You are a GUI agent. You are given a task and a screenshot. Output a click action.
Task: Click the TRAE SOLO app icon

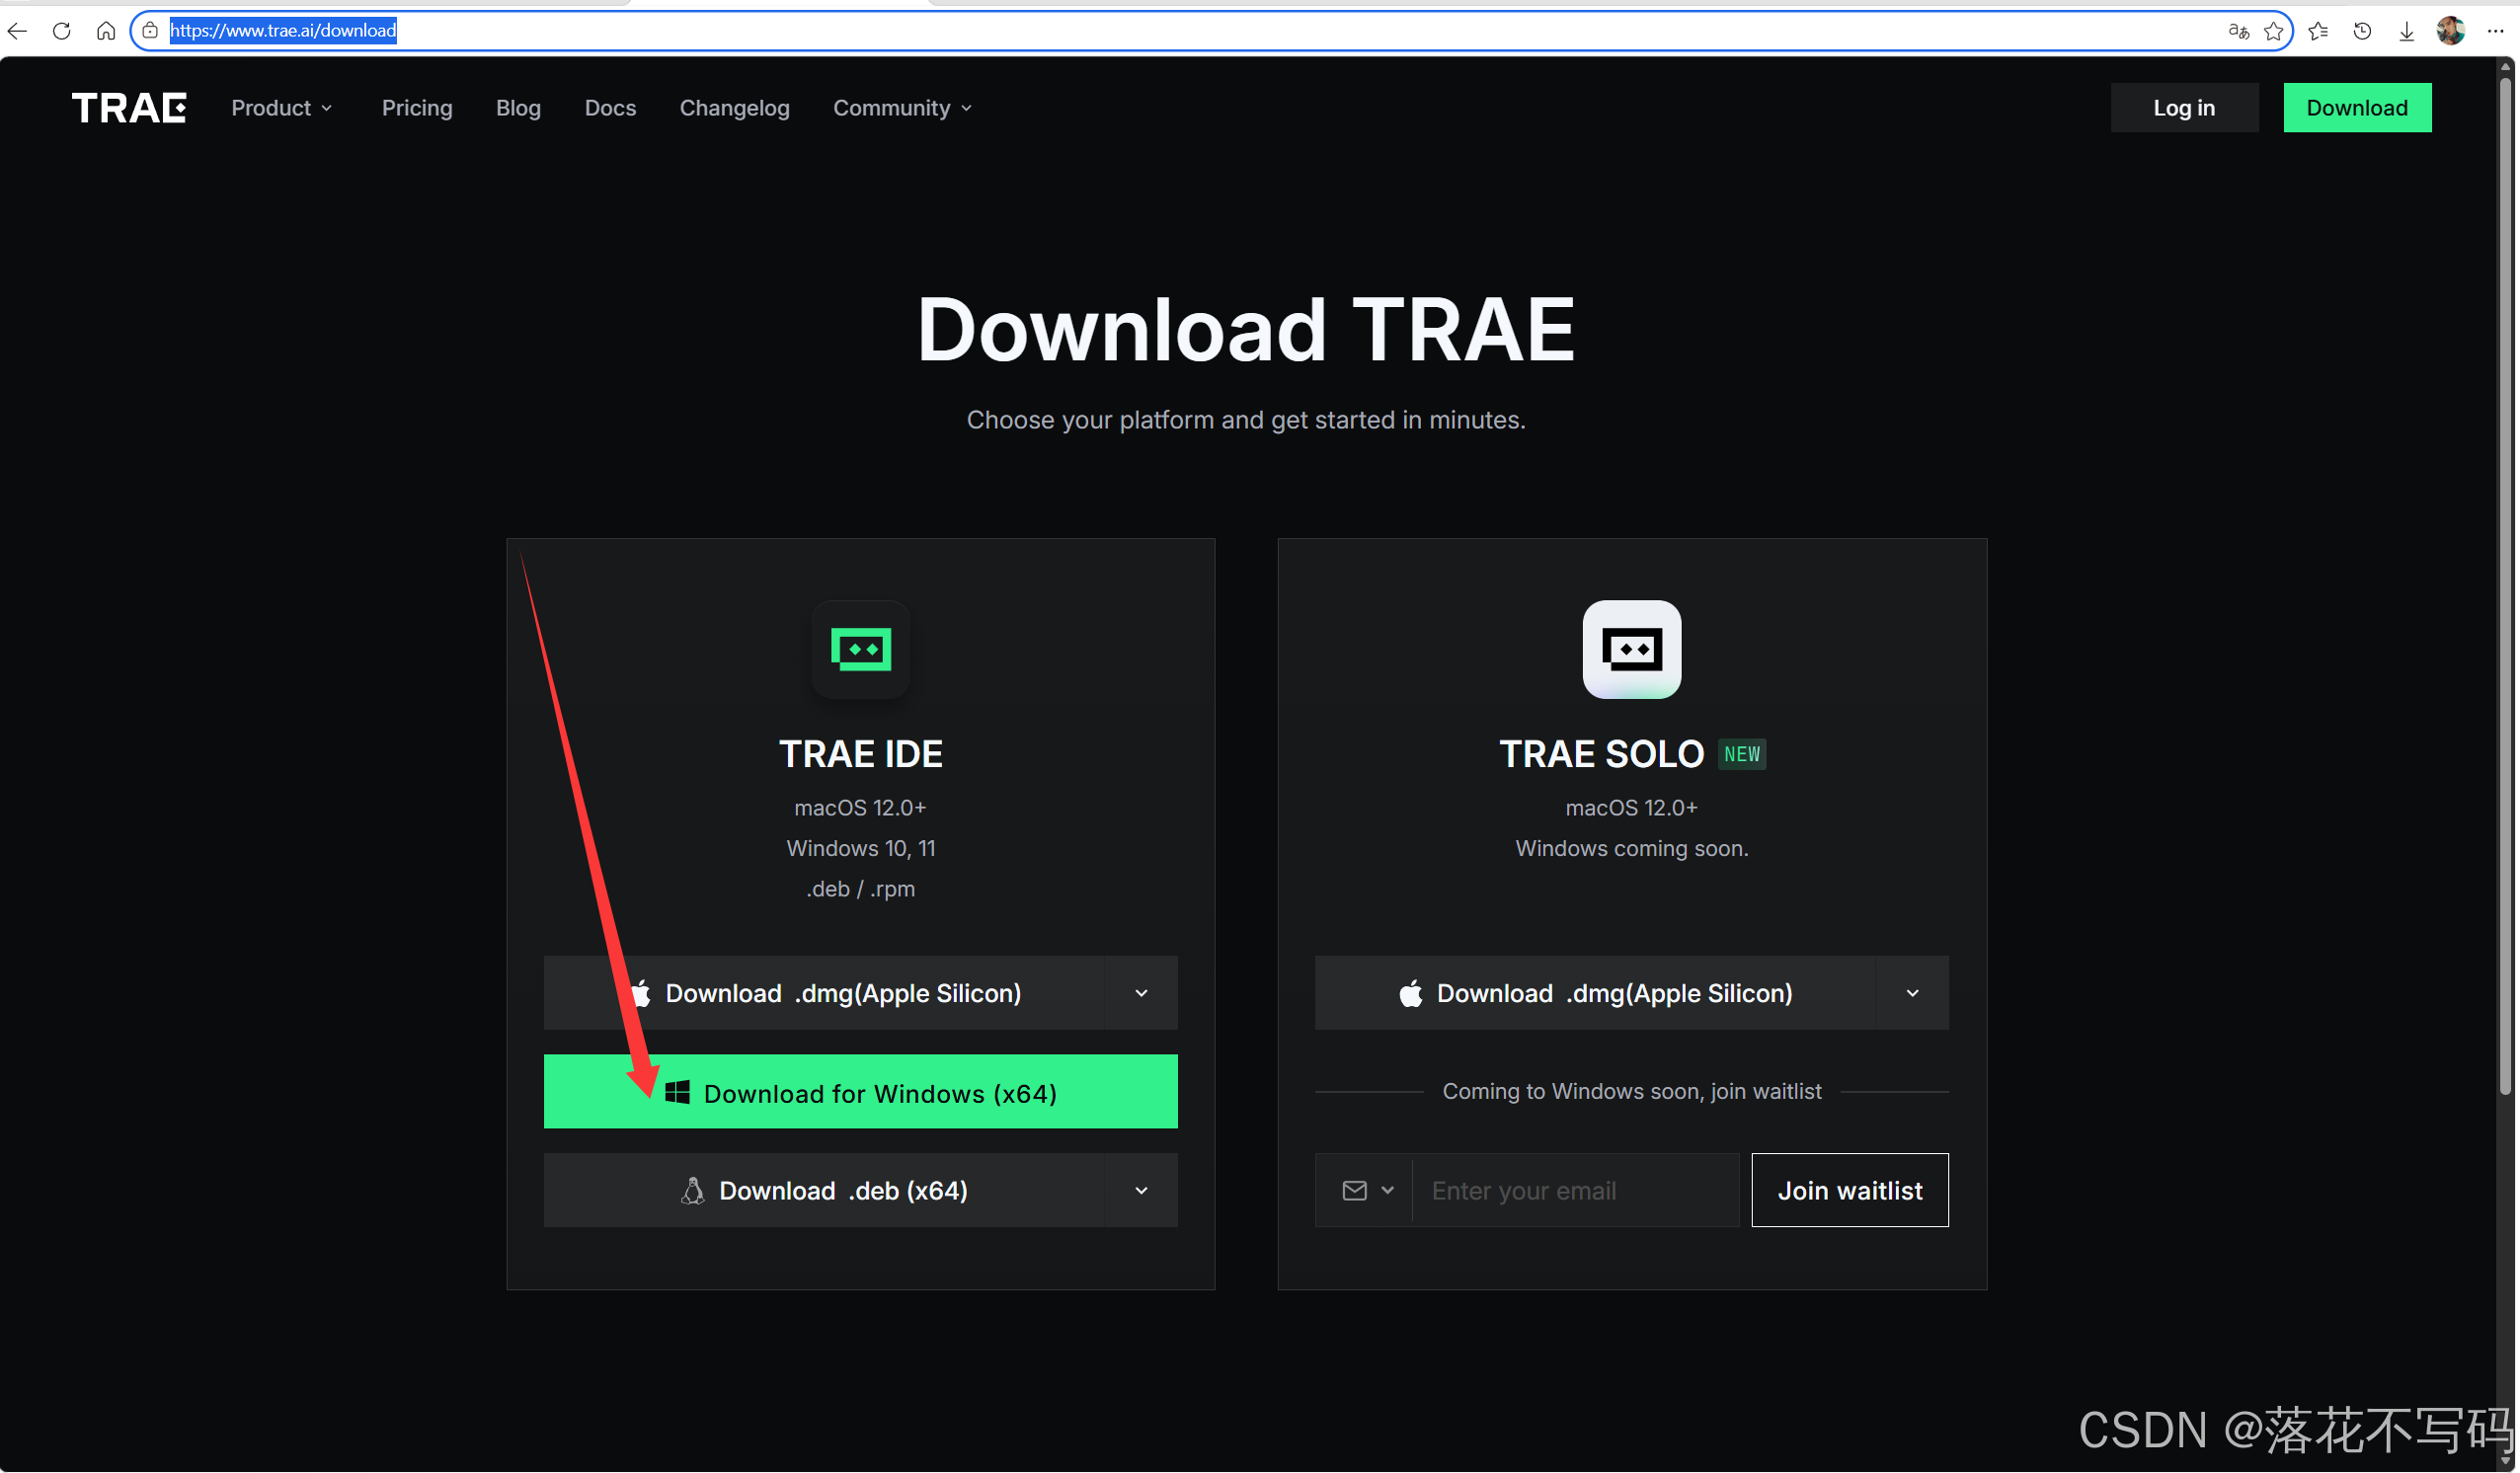pos(1631,649)
